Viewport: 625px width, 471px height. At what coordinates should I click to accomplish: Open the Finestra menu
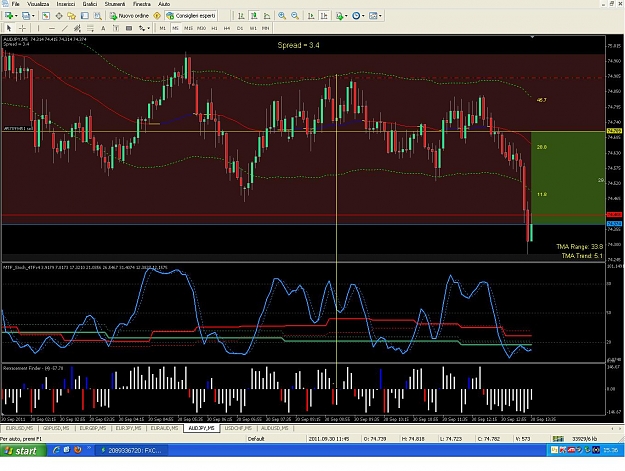[142, 4]
